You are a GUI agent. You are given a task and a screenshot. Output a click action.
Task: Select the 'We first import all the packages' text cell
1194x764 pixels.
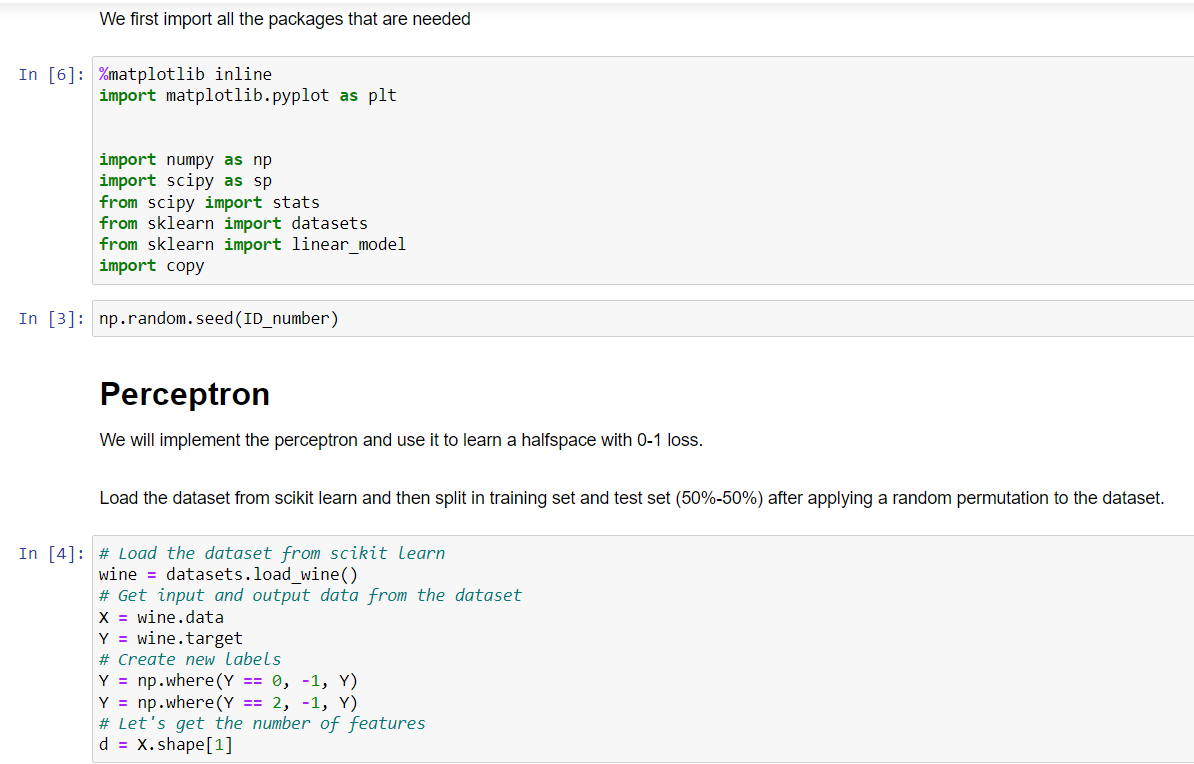tap(284, 19)
